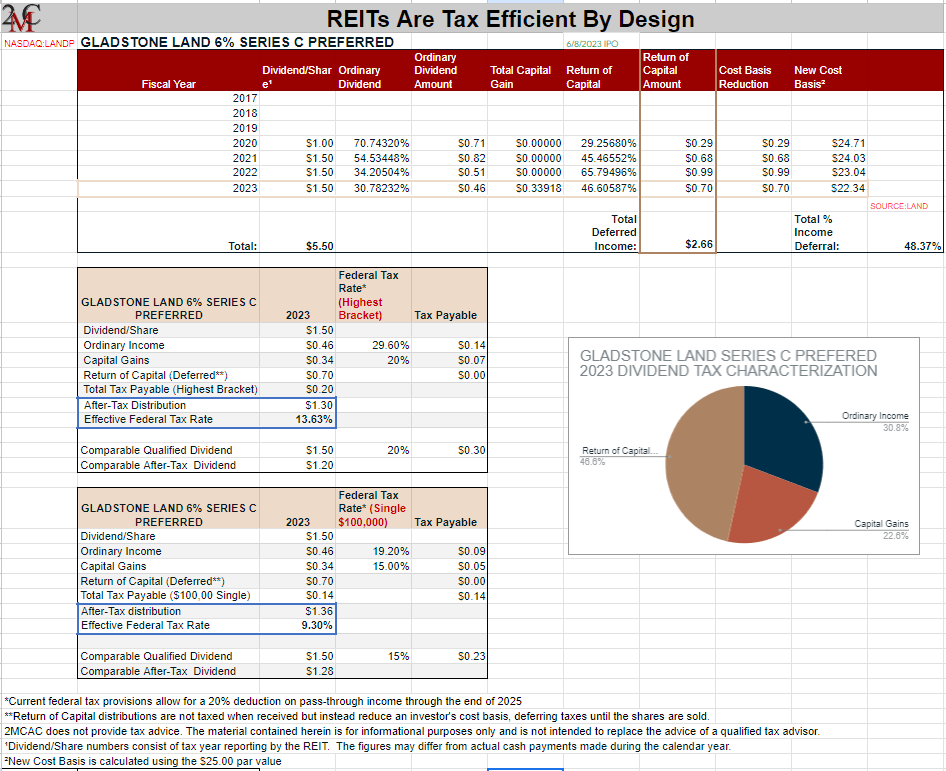Click the pie chart title text
Image resolution: width=946 pixels, height=771 pixels.
pyautogui.click(x=728, y=363)
